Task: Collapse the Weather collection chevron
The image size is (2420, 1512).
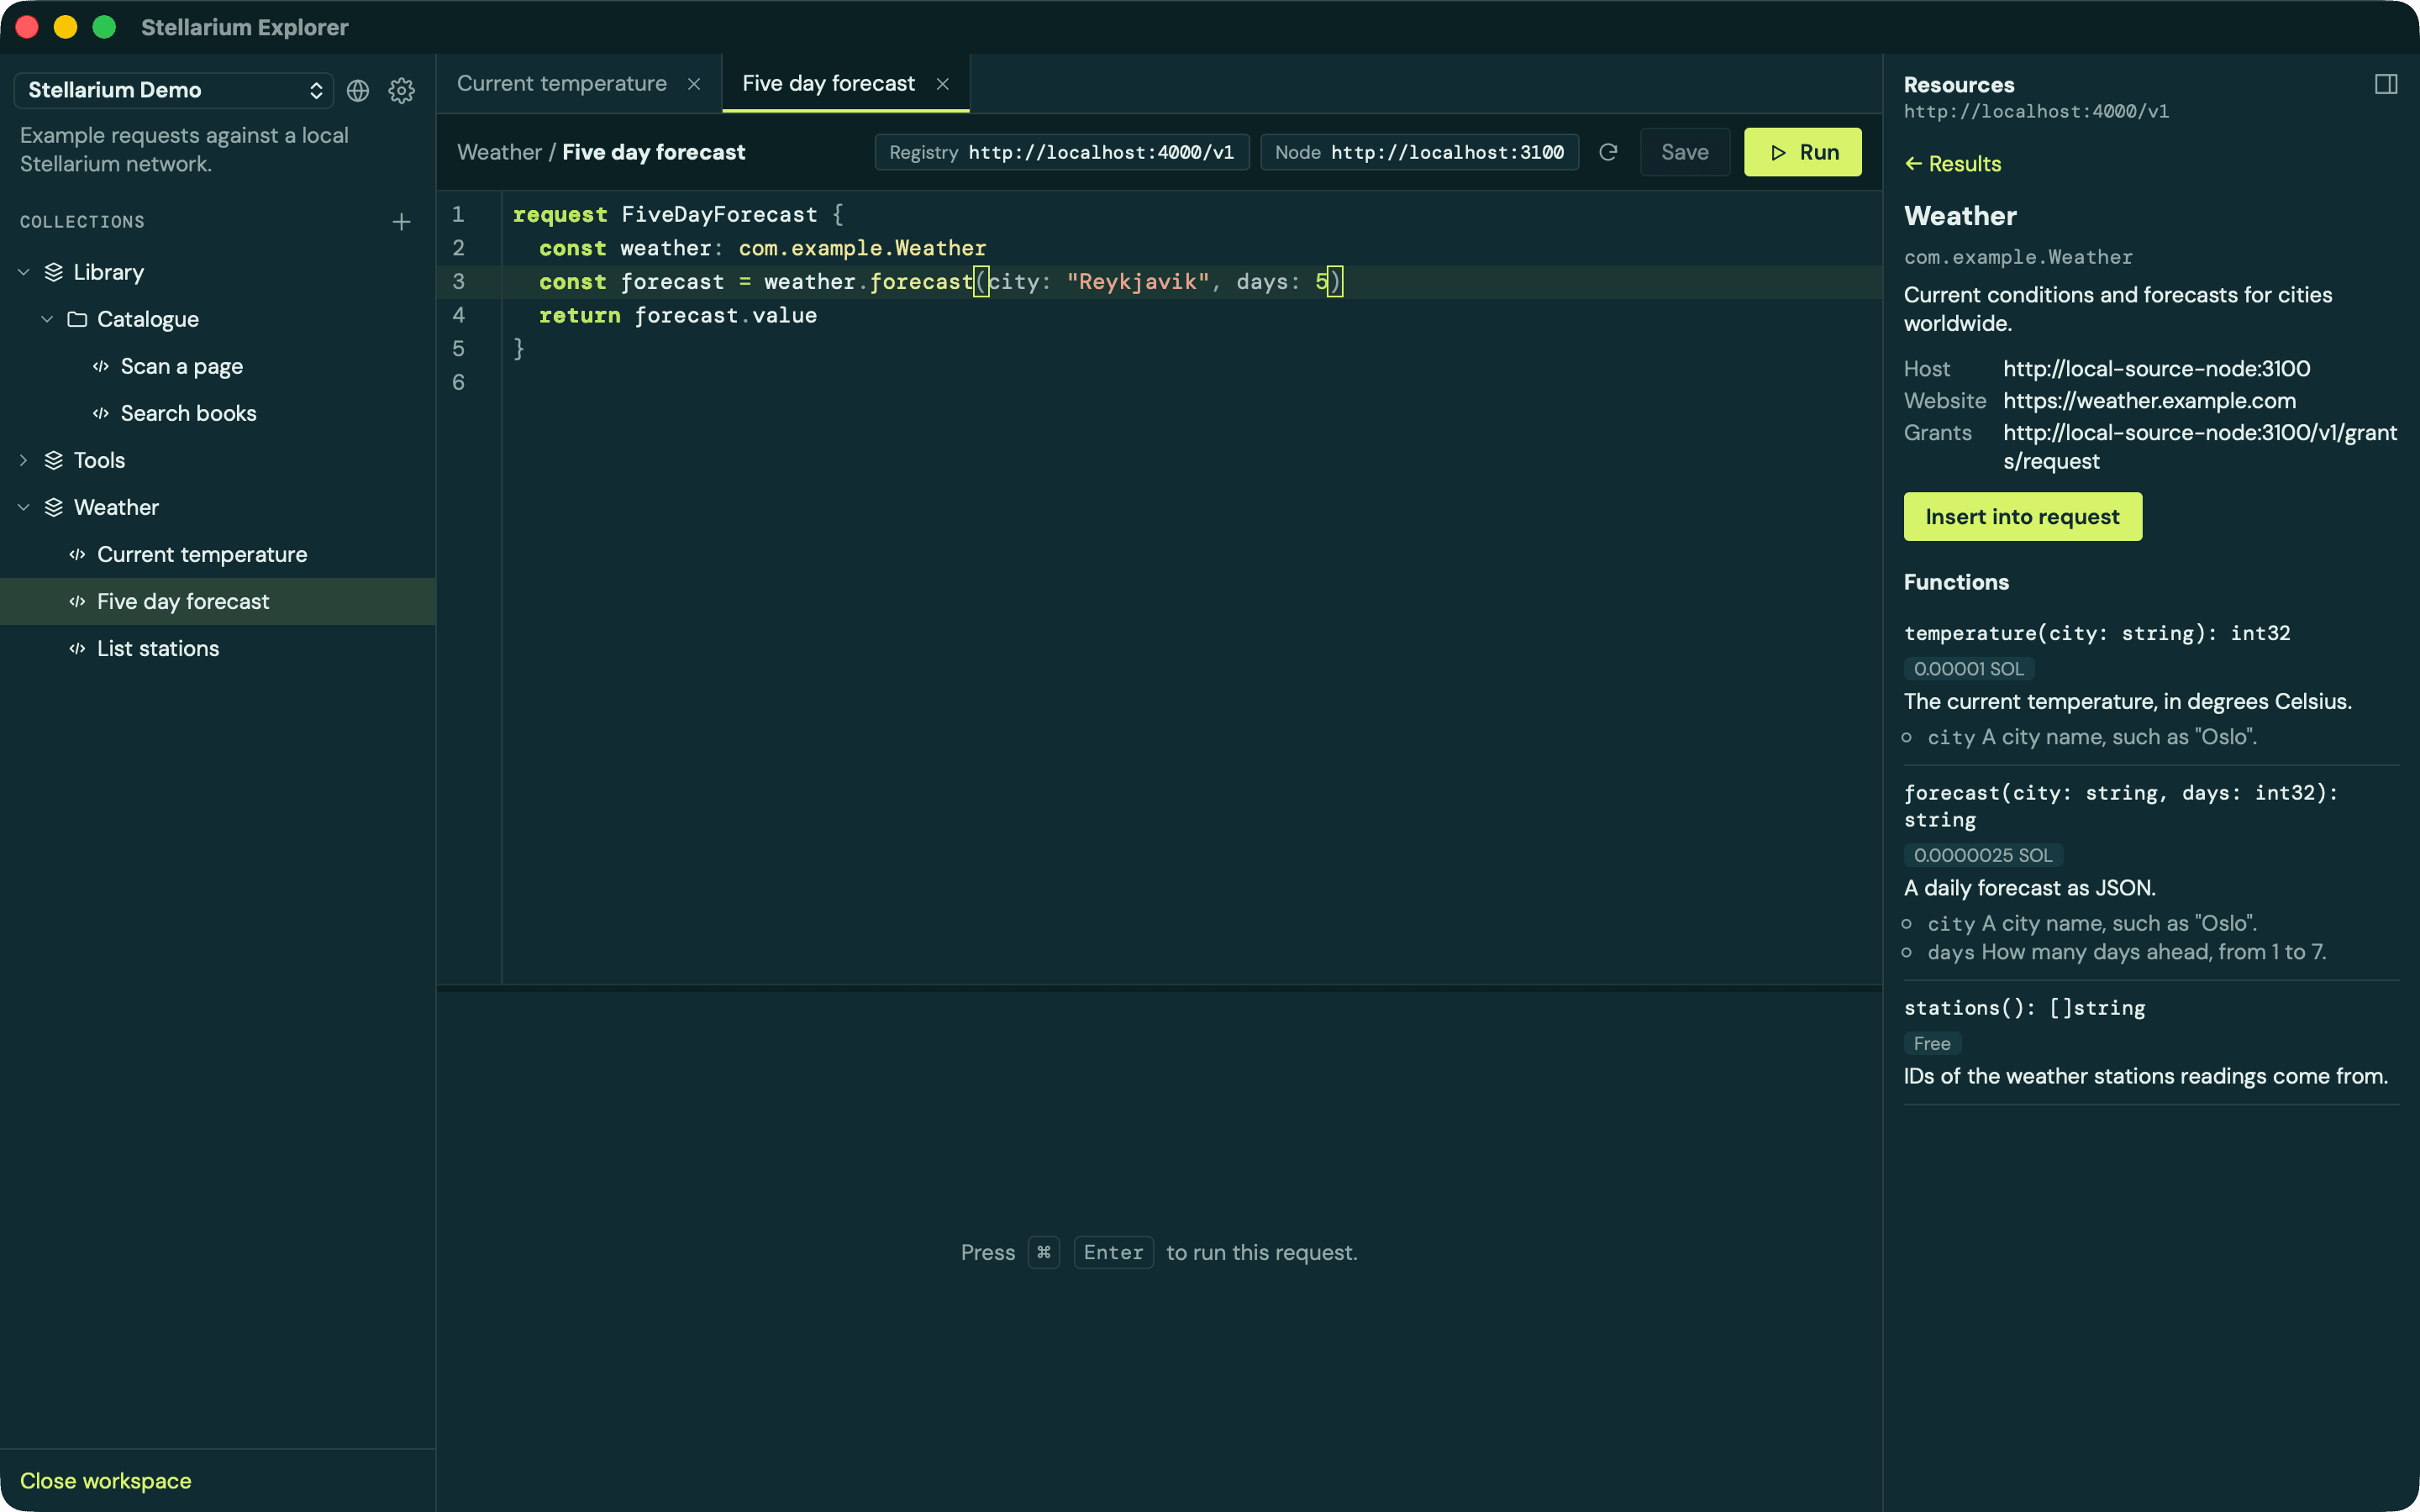Action: (x=24, y=507)
